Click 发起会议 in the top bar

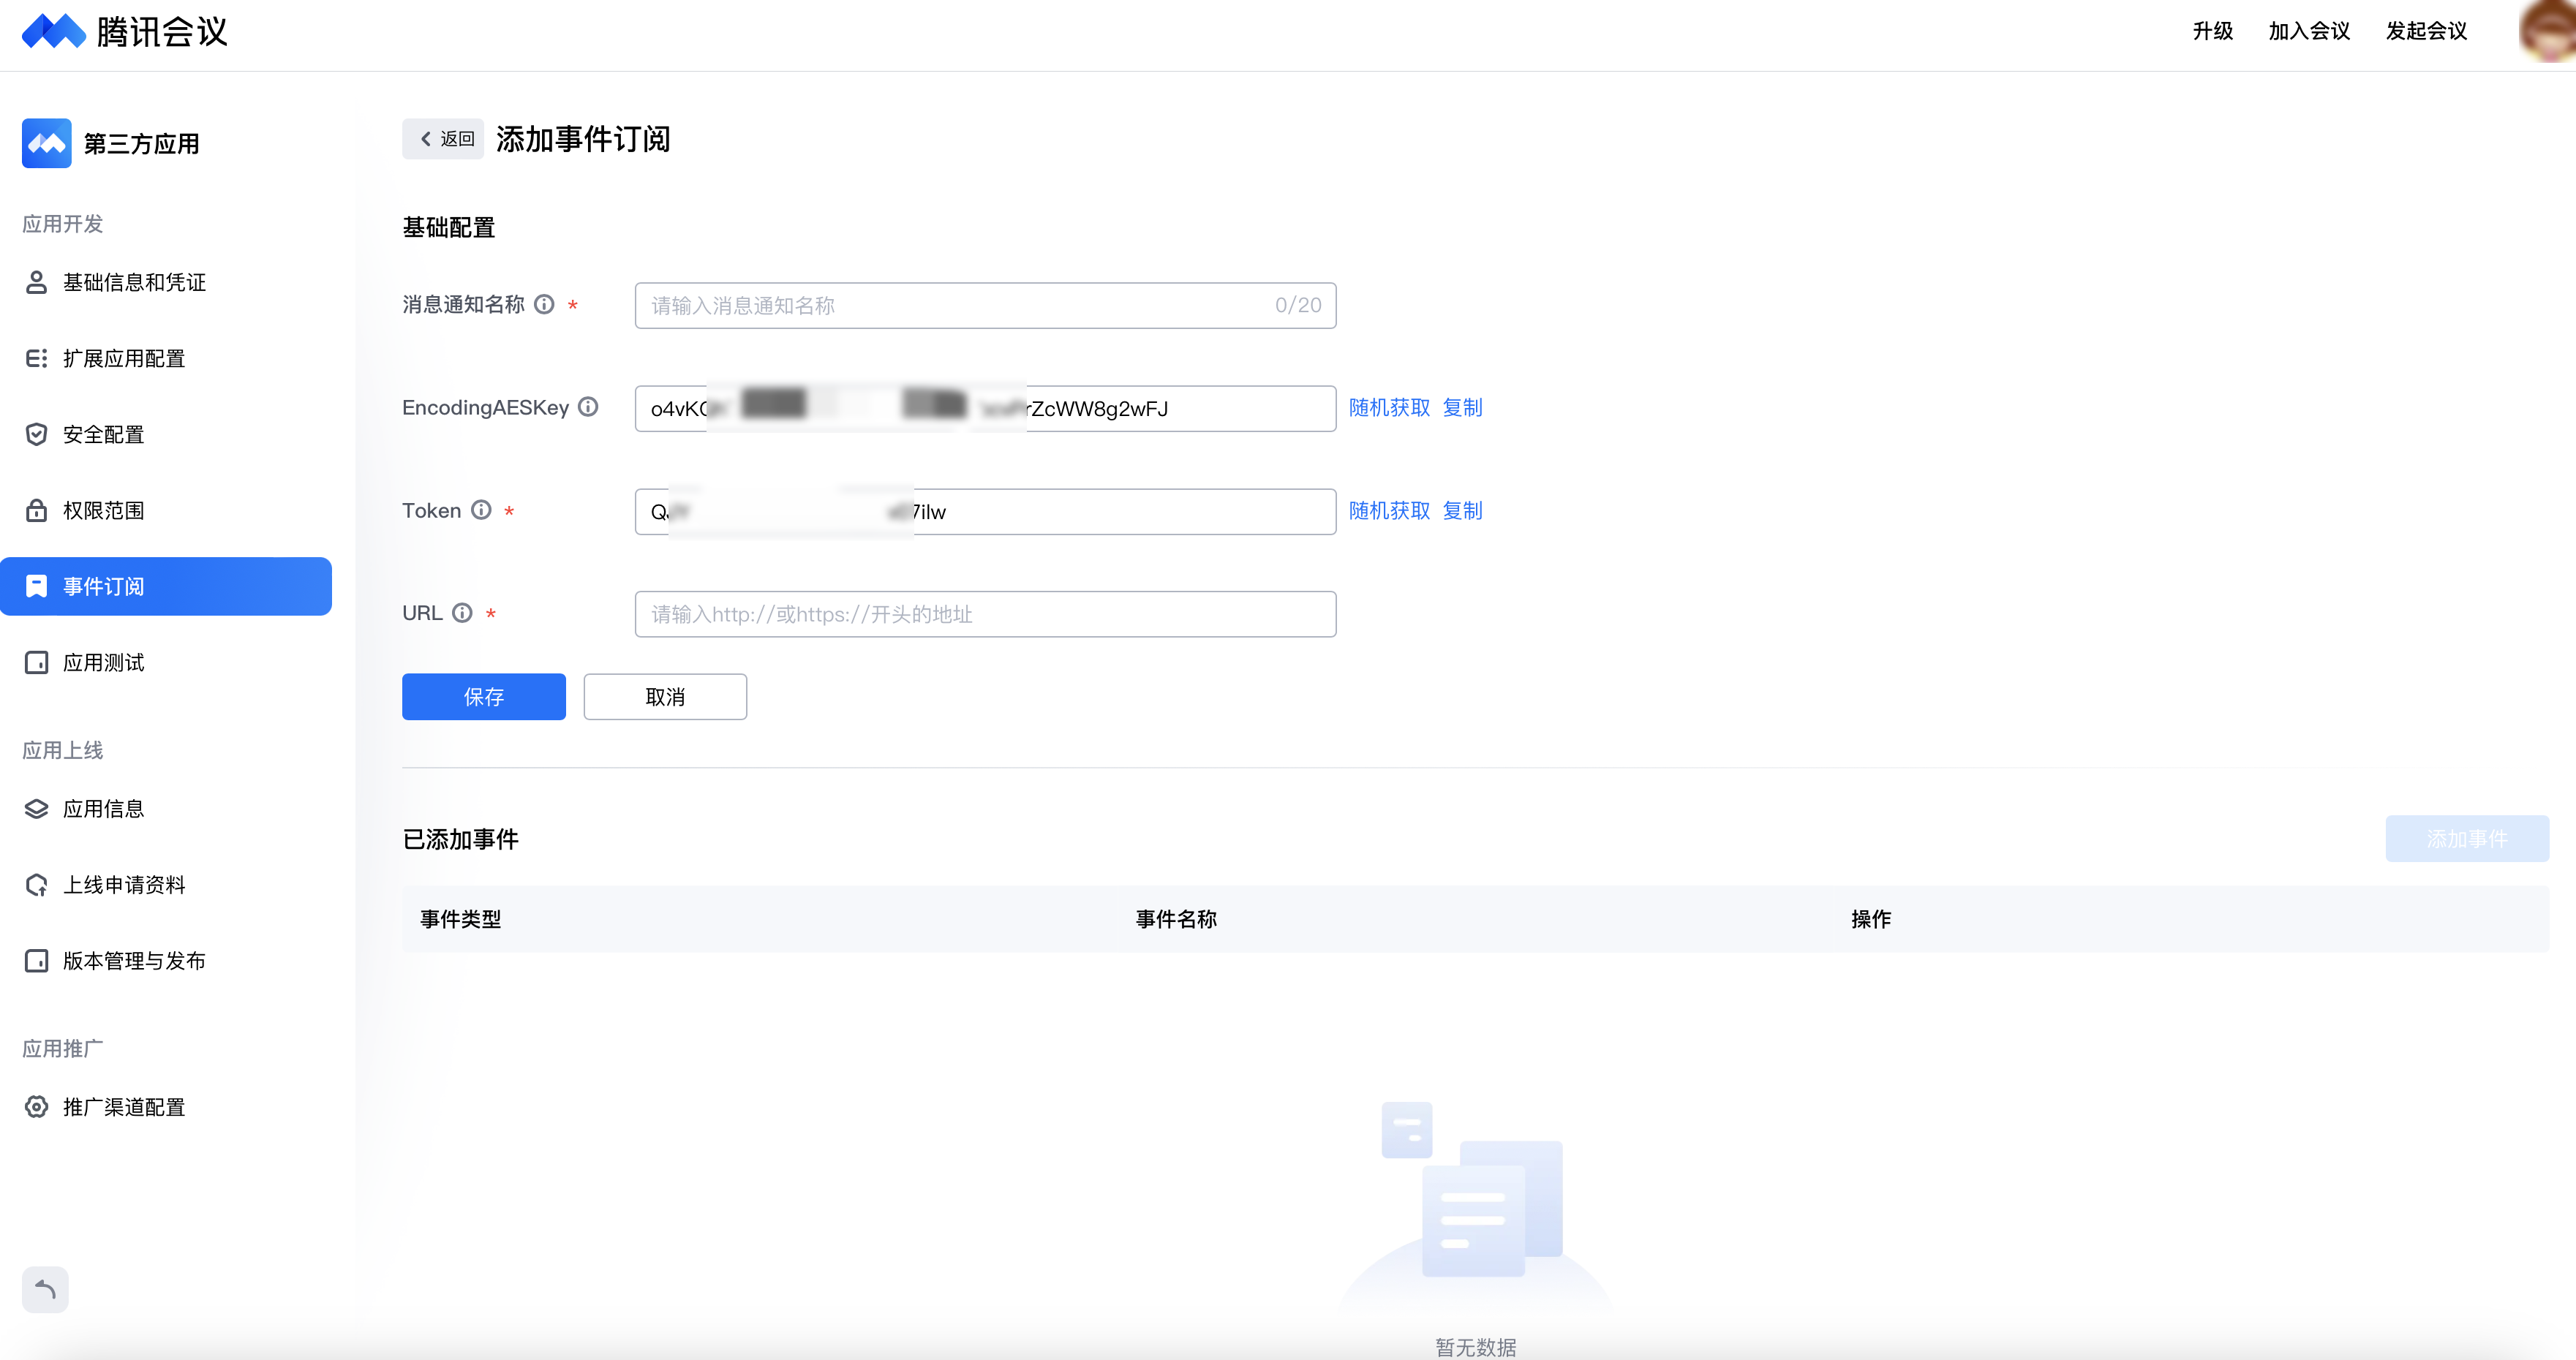(2426, 31)
